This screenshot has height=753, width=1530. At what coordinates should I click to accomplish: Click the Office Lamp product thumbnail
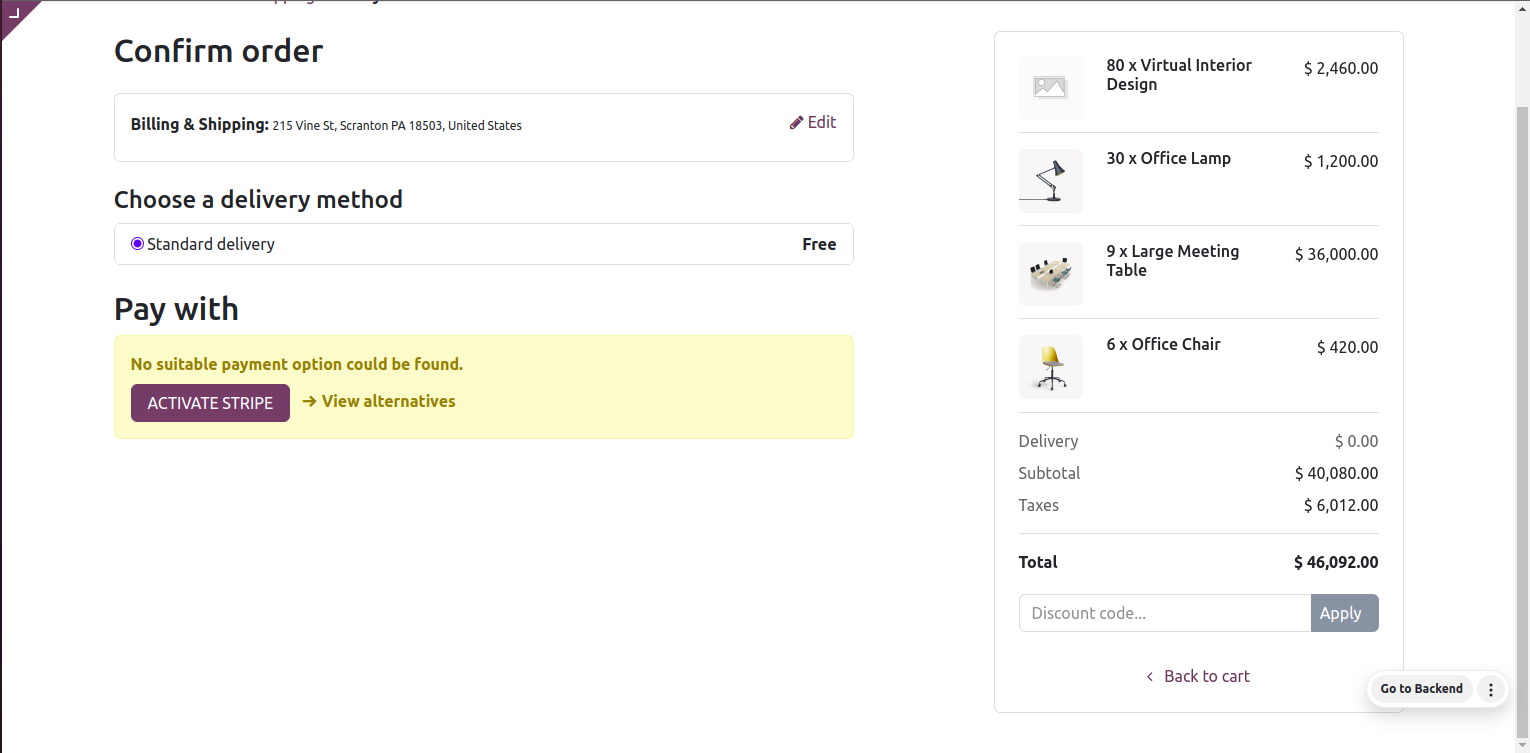[1050, 181]
